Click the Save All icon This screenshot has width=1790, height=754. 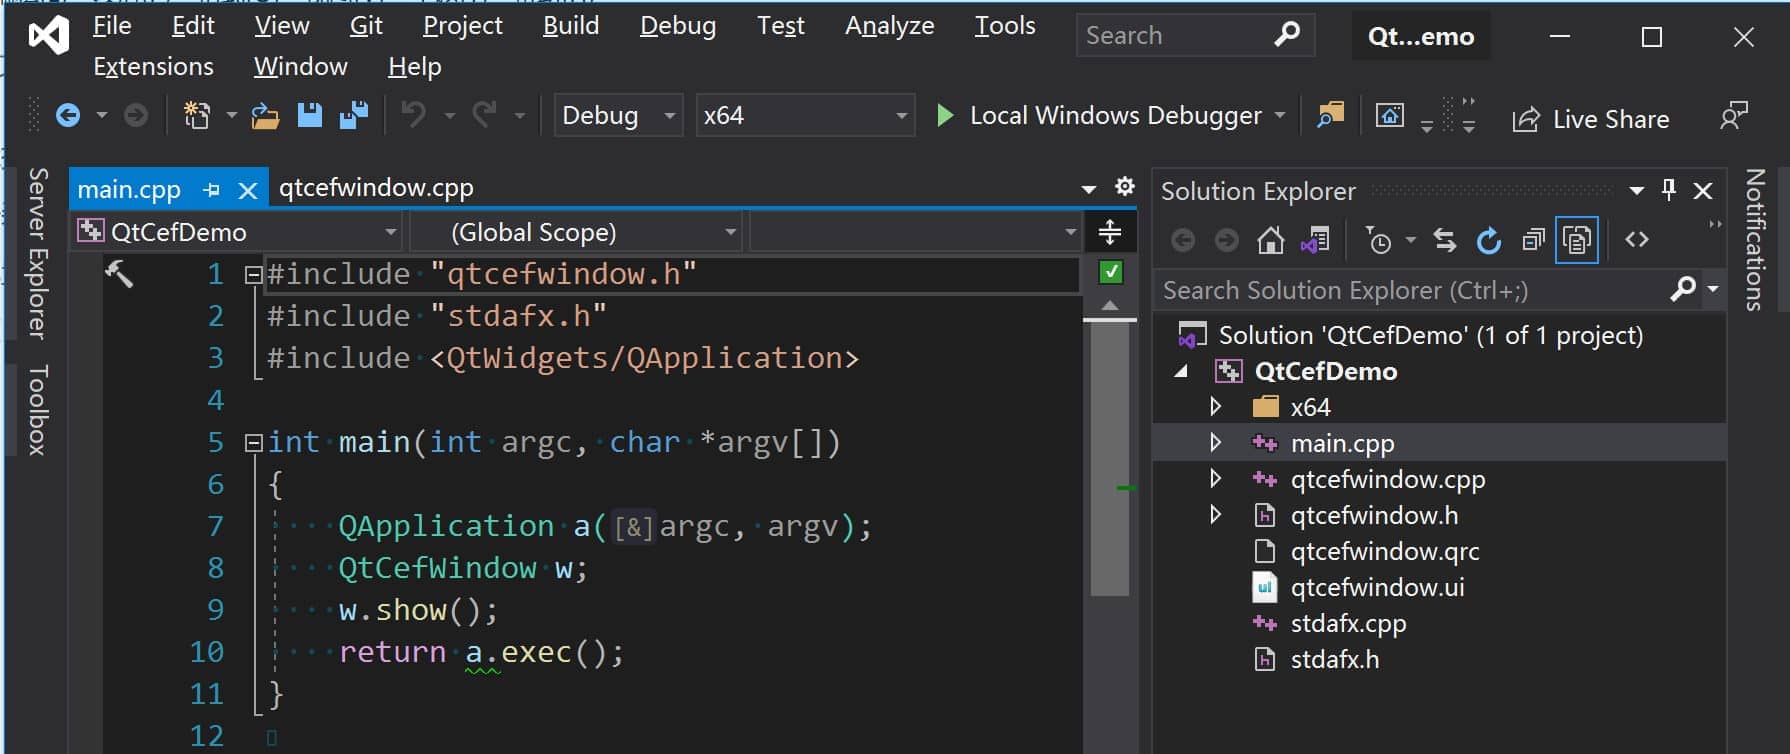tap(354, 116)
